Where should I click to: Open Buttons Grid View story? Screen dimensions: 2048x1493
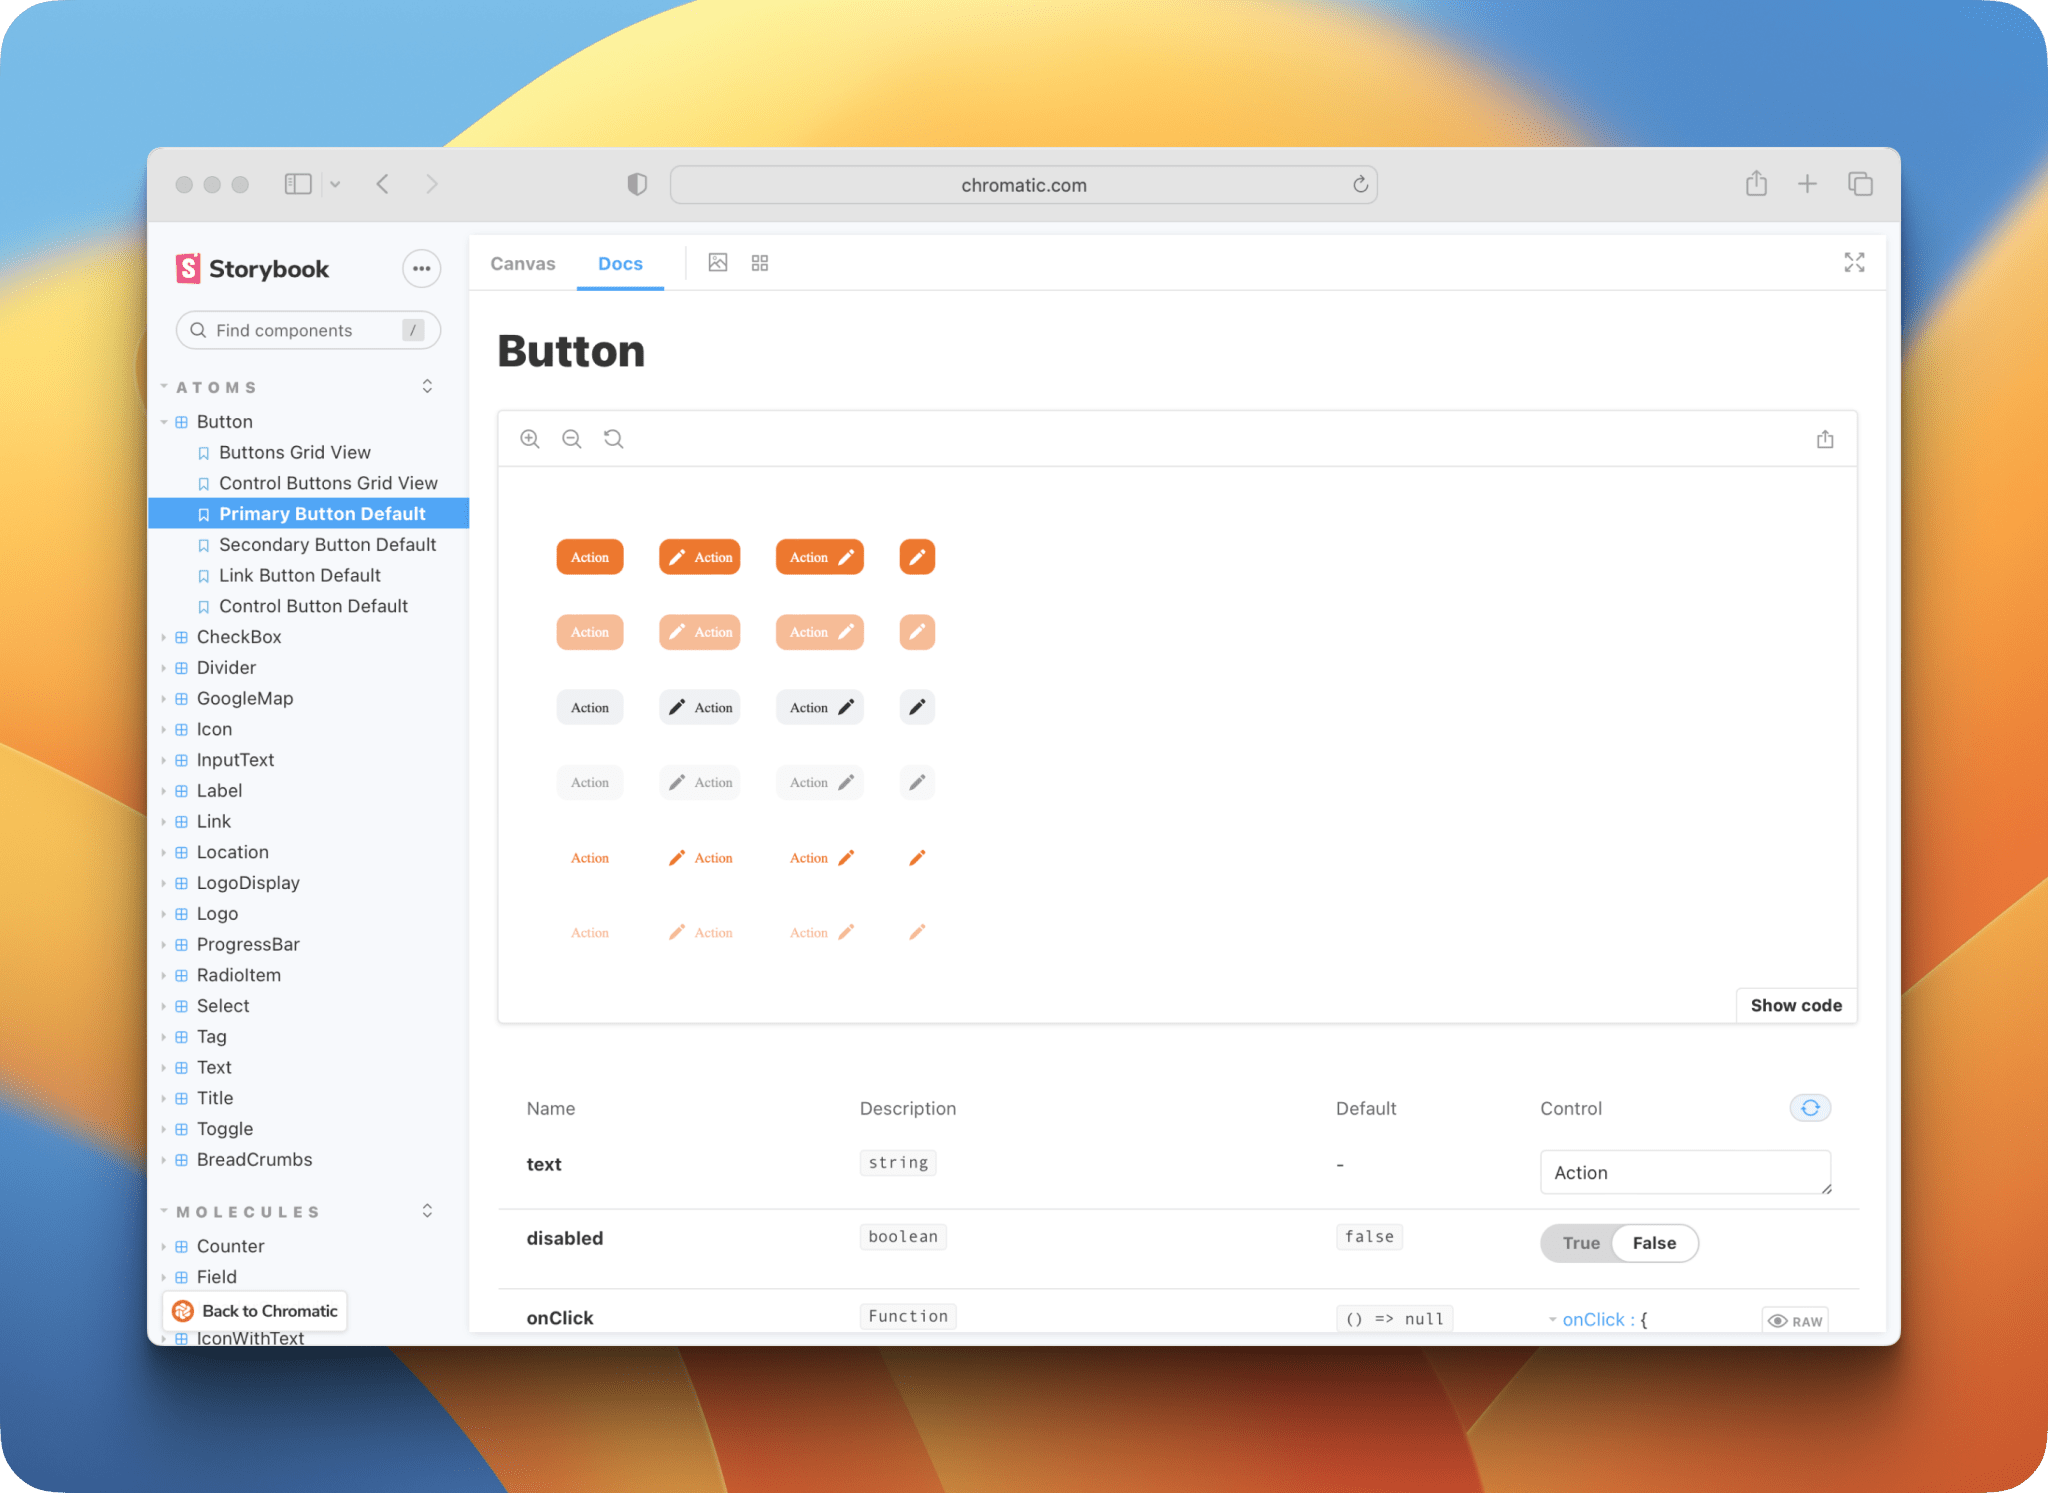294,452
